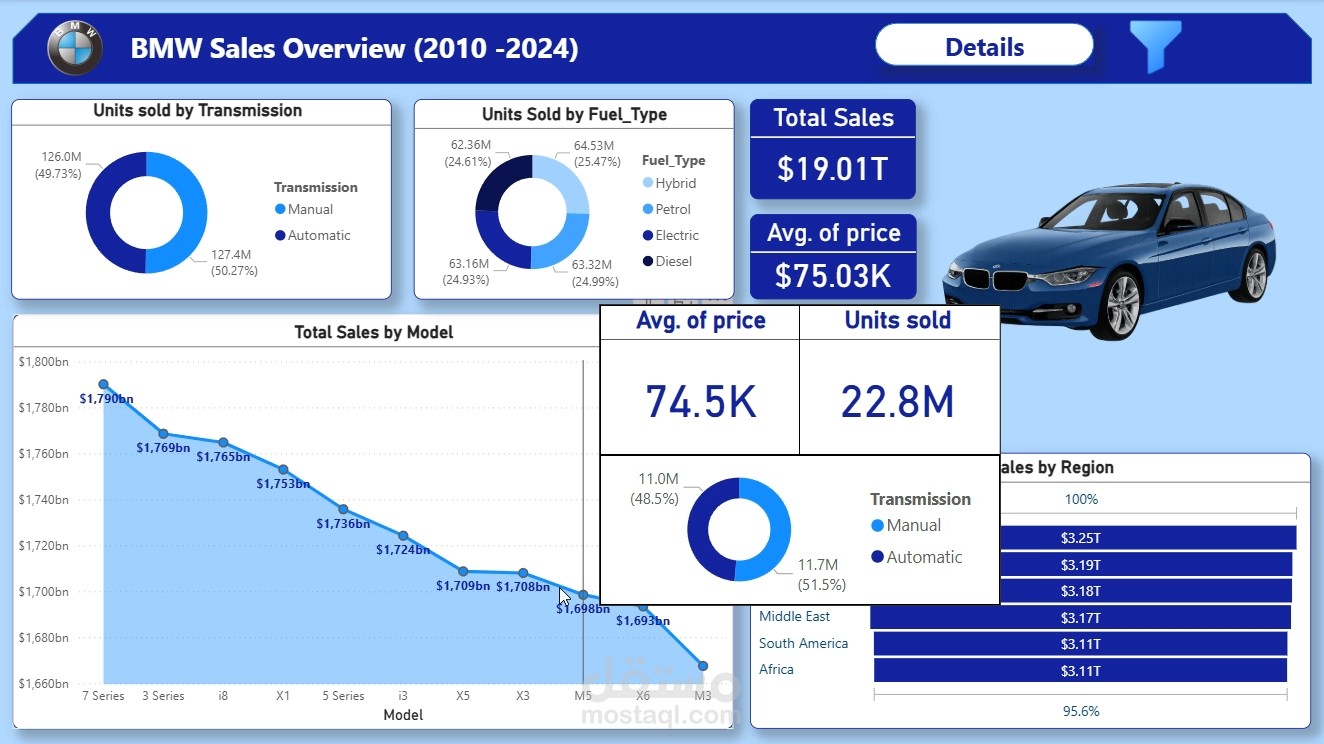Select Hybrid in the Fuel_Type legend
Screen dimensions: 1324x744
point(669,183)
